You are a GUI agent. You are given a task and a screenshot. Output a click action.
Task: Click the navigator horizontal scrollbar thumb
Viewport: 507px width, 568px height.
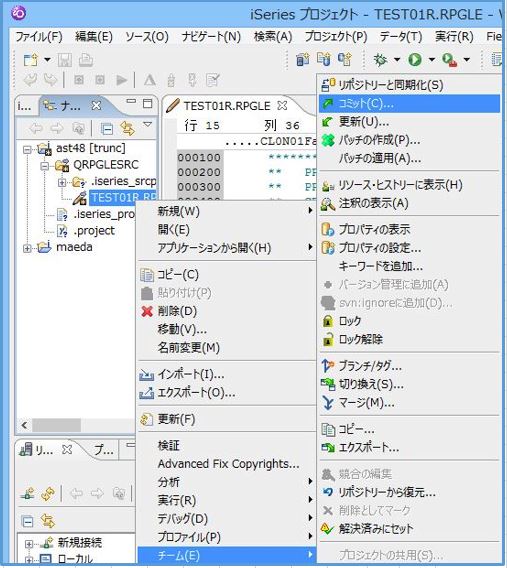[56, 425]
